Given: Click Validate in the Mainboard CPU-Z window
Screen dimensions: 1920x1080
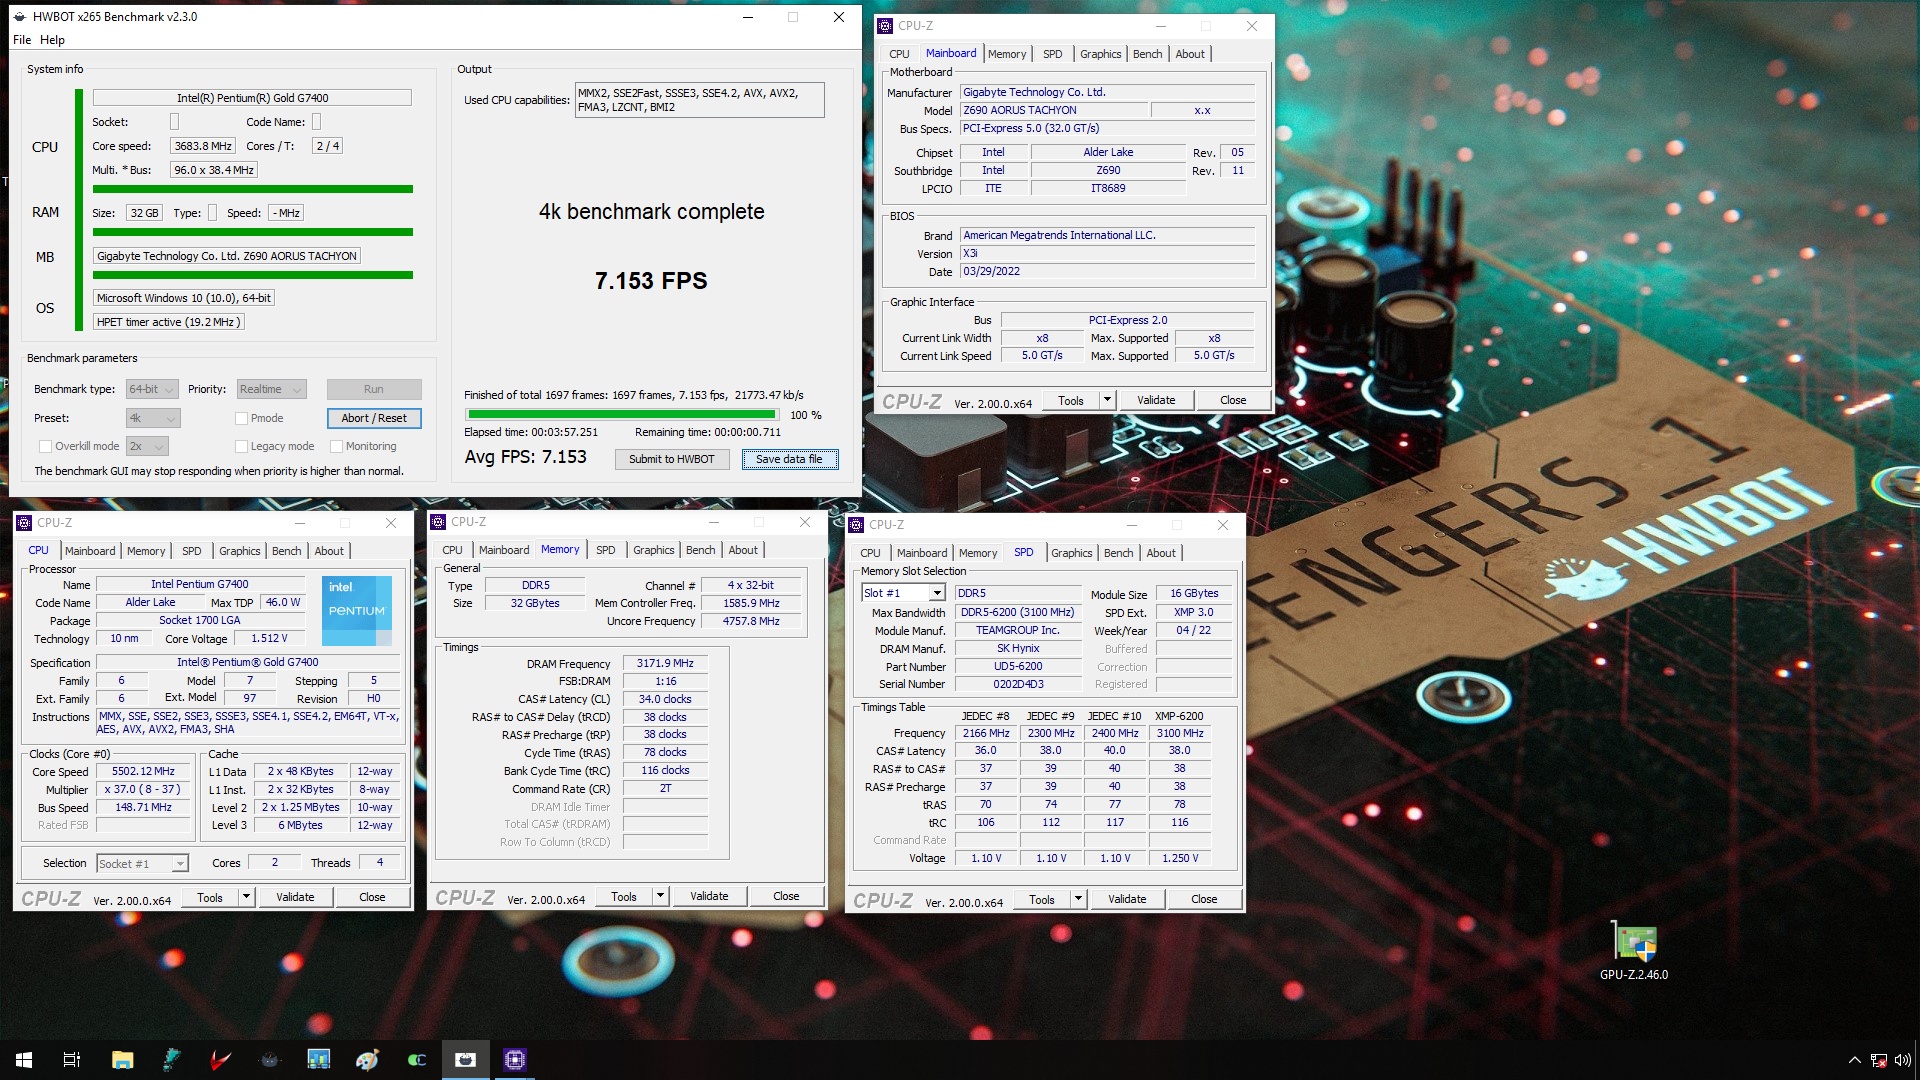Looking at the screenshot, I should 1156,400.
